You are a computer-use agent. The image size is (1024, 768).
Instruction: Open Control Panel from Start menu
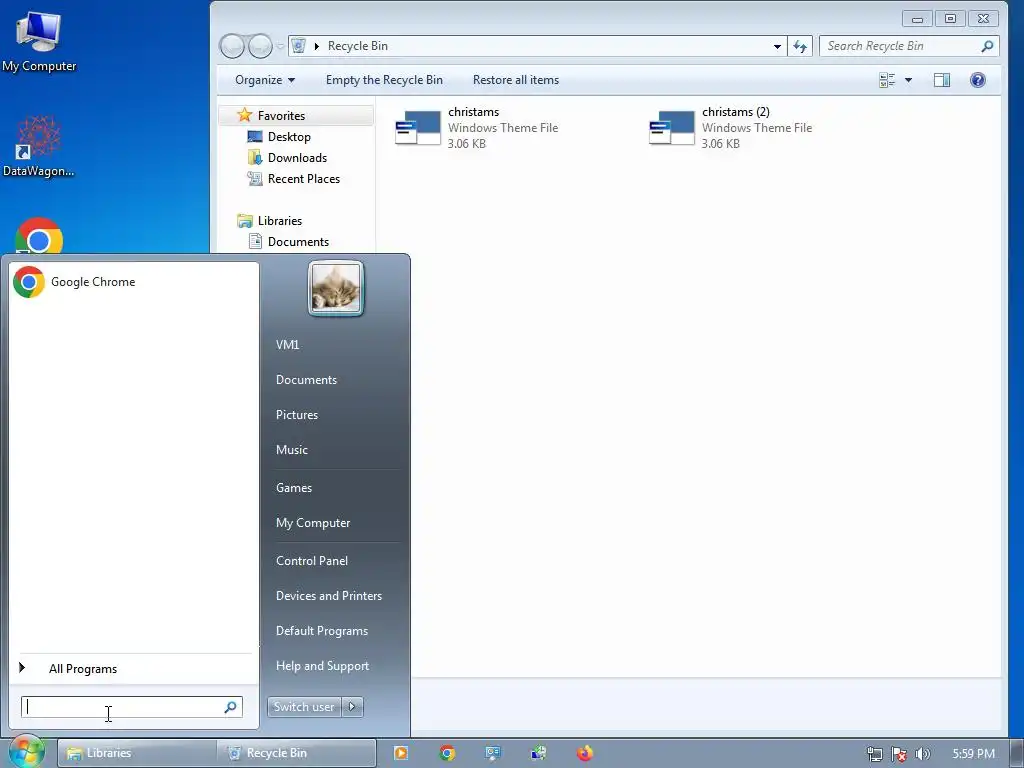[x=312, y=561]
